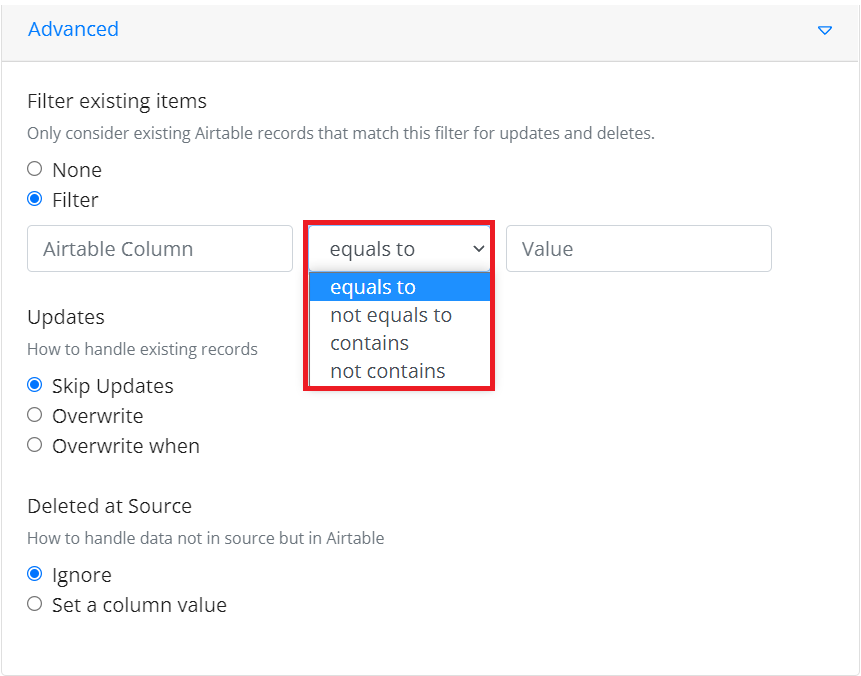Select Overwrite when radio button
Screen dimensions: 861x676
pos(35,445)
